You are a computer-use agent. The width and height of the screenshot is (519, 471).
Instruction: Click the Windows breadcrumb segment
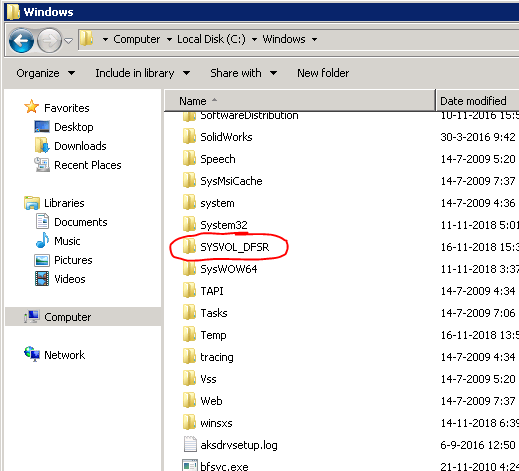(284, 39)
